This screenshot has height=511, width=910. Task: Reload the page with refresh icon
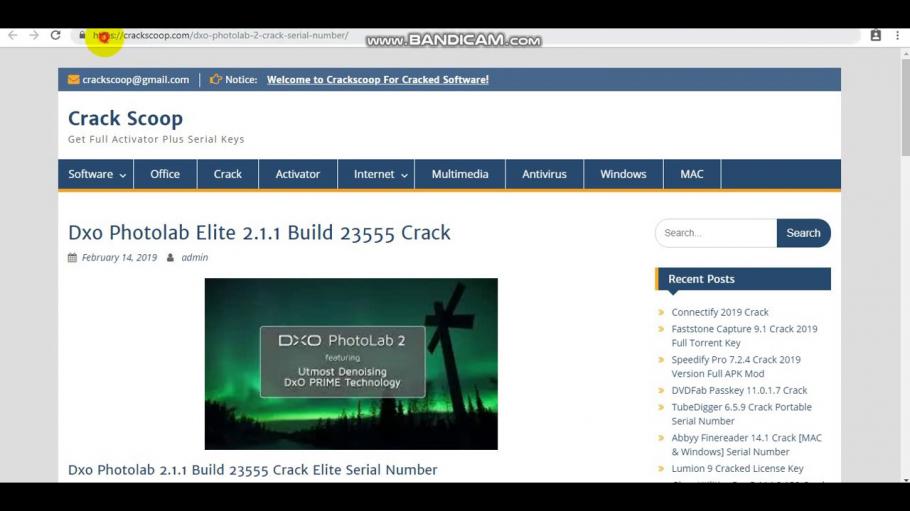click(55, 35)
